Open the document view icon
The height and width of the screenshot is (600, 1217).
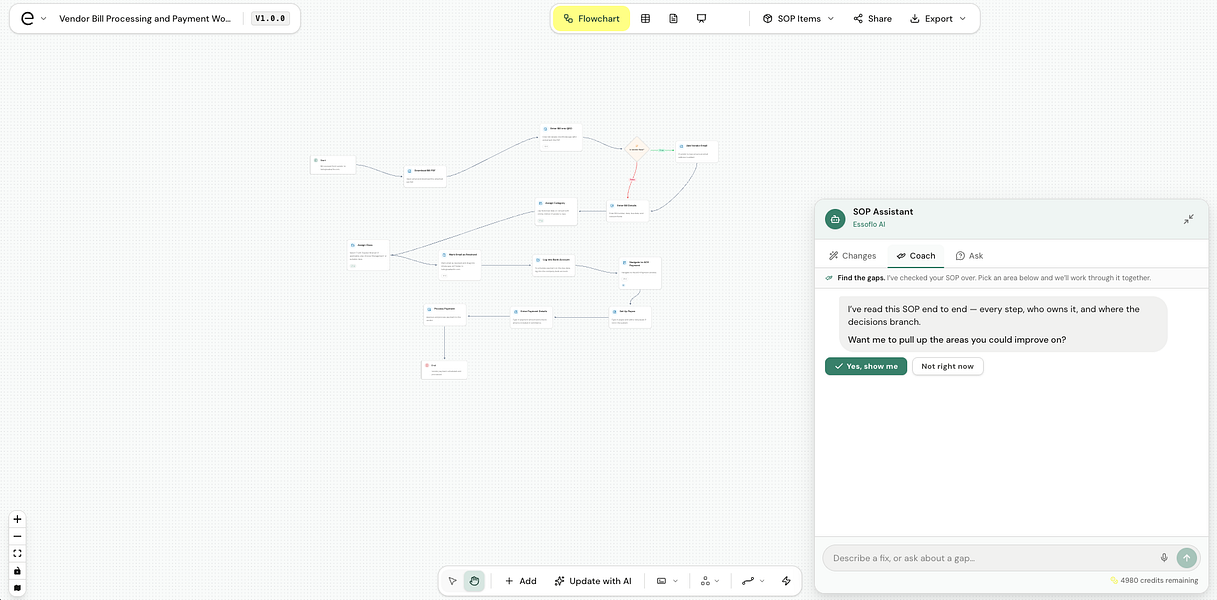[x=673, y=18]
